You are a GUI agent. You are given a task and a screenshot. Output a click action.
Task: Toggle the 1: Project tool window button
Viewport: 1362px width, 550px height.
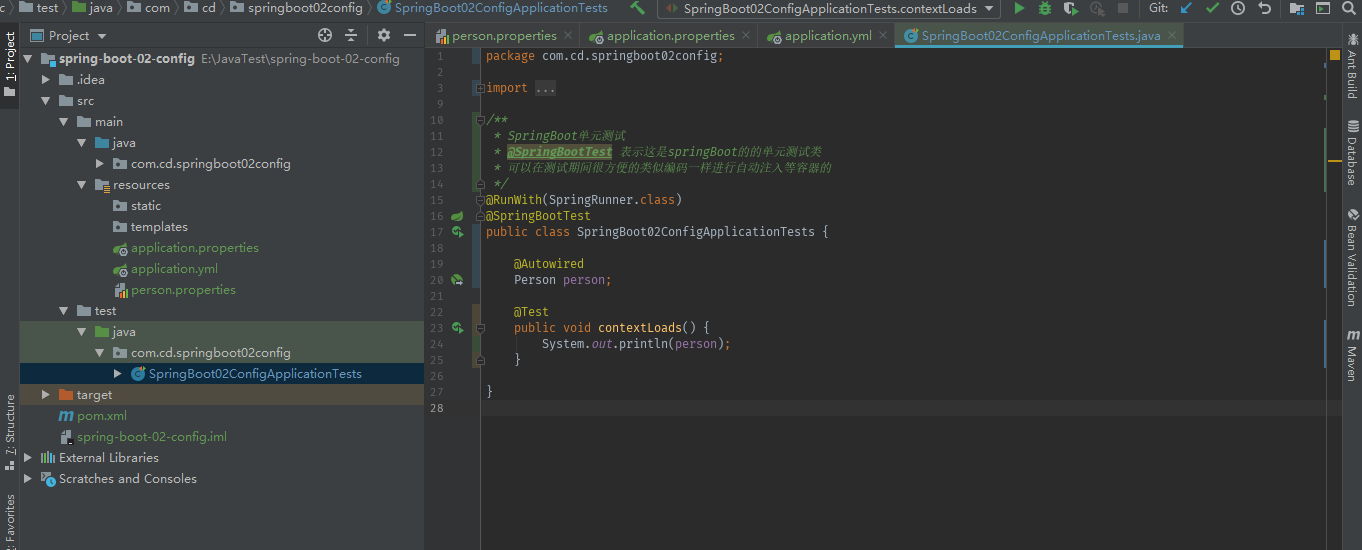10,65
